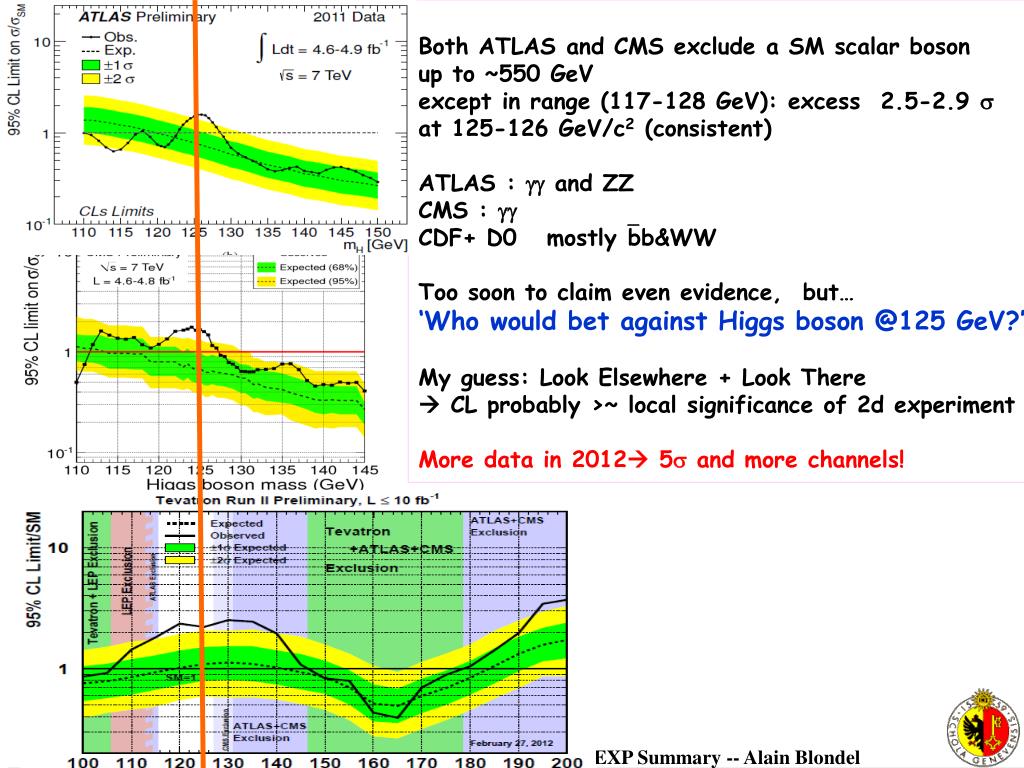Click the 'excess 2.5-2.9 σ' text

point(891,102)
